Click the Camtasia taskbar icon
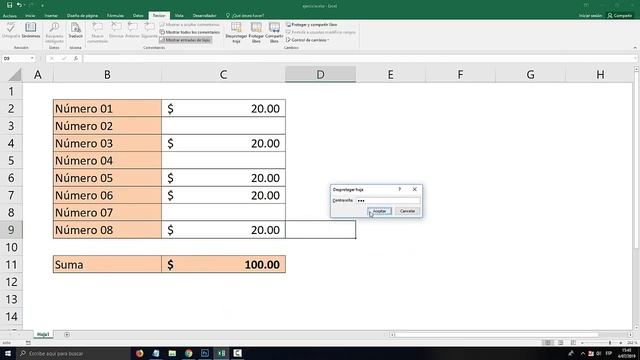Image resolution: width=640 pixels, height=360 pixels. tap(238, 353)
